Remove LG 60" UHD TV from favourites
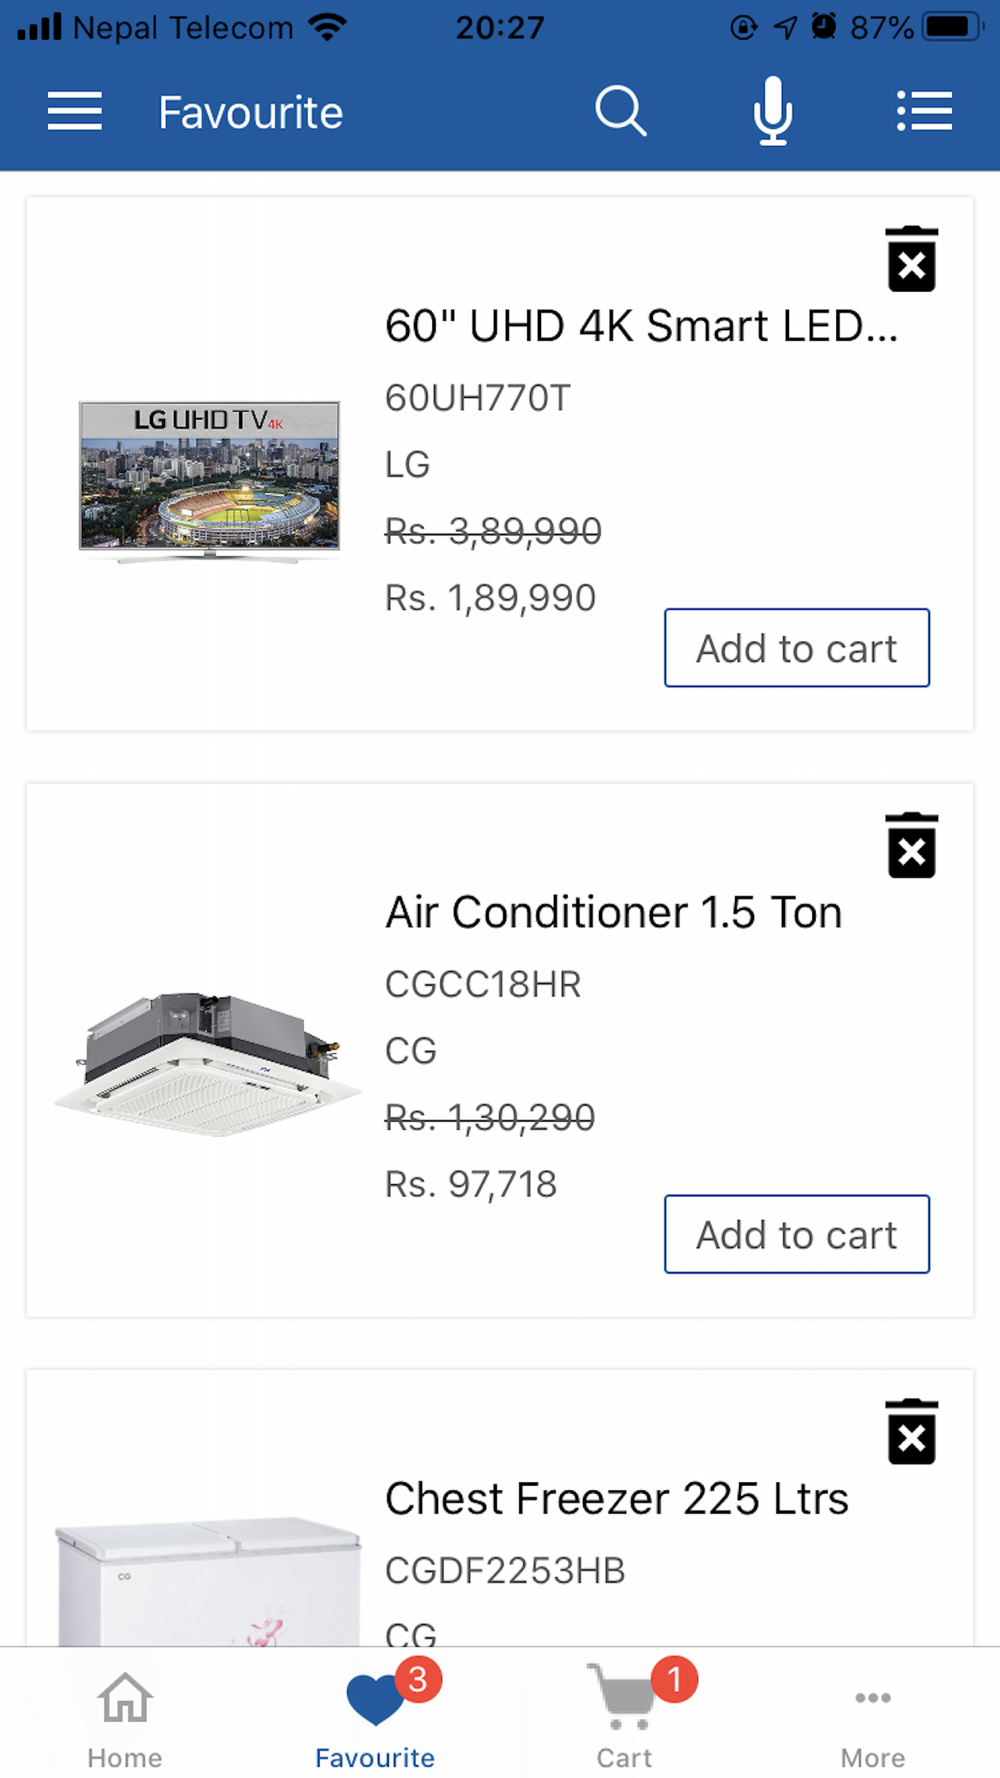The image size is (1000, 1778). (x=911, y=260)
